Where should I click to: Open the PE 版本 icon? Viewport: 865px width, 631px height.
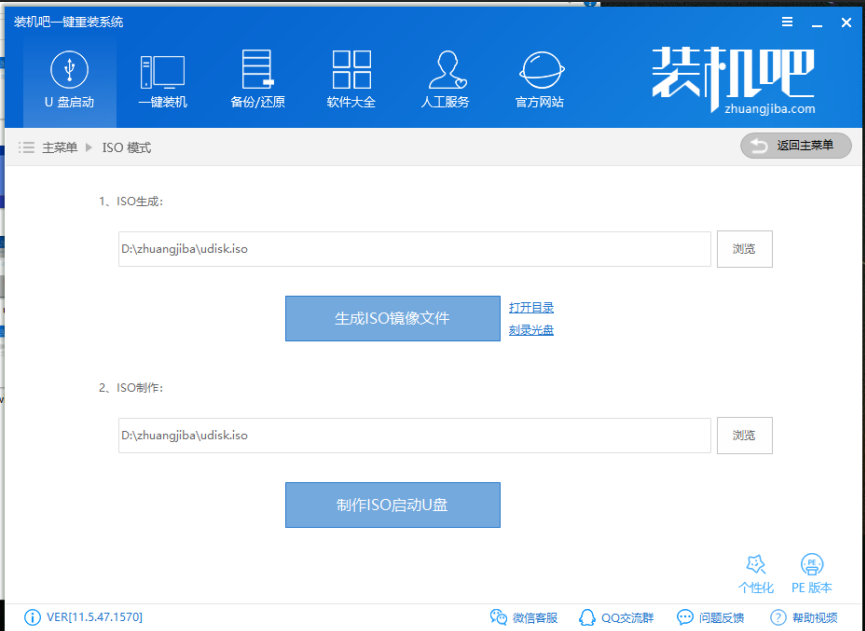[x=812, y=574]
